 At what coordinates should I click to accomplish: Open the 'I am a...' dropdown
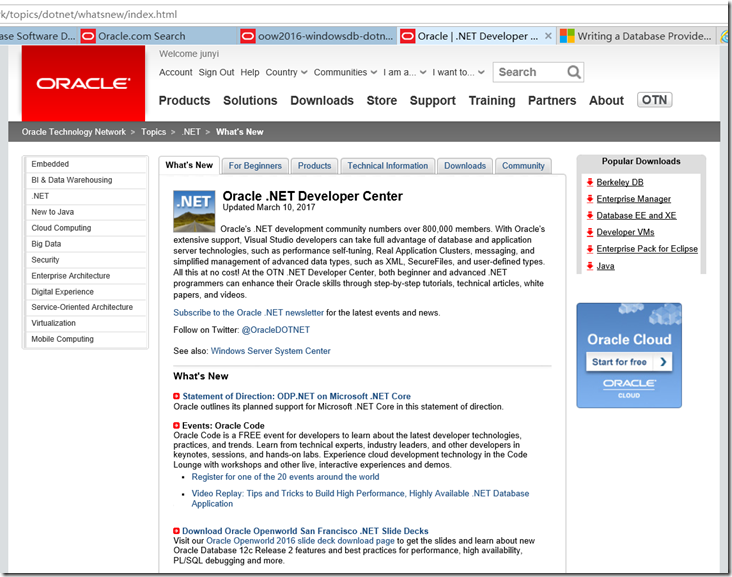pyautogui.click(x=404, y=72)
